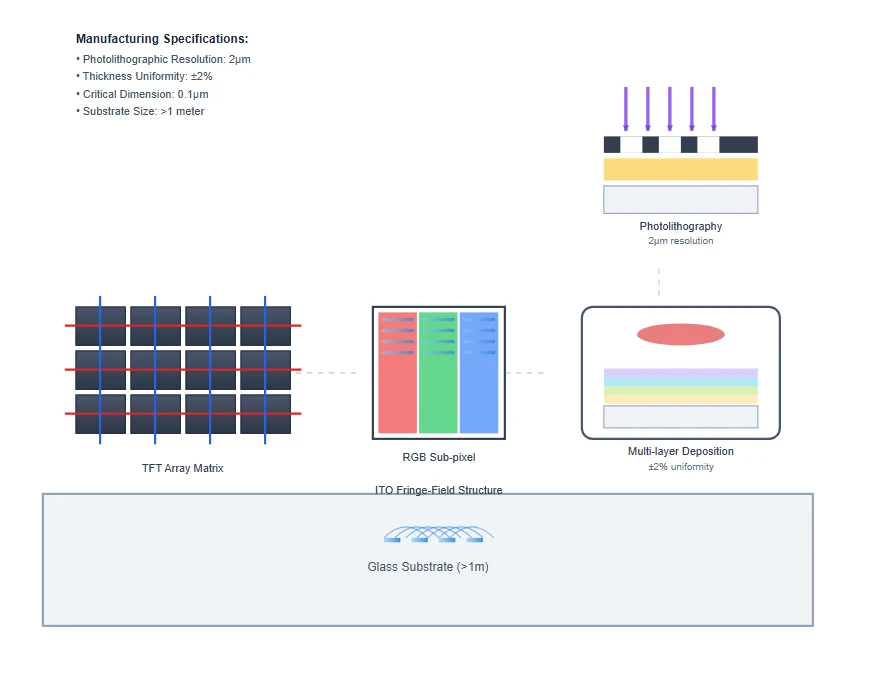Viewport: 869px width, 673px height.
Task: Click the 'ITO Fringe-Field Structure' label
Action: tap(438, 490)
